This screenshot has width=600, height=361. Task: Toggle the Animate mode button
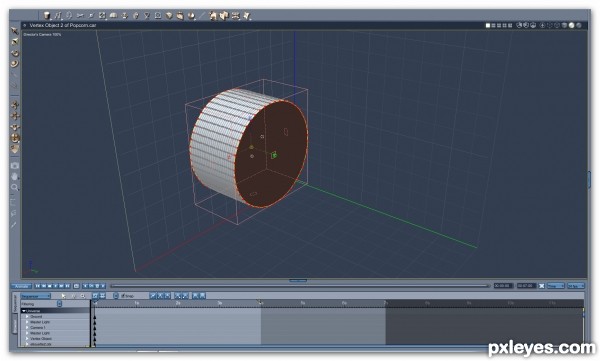[21, 286]
